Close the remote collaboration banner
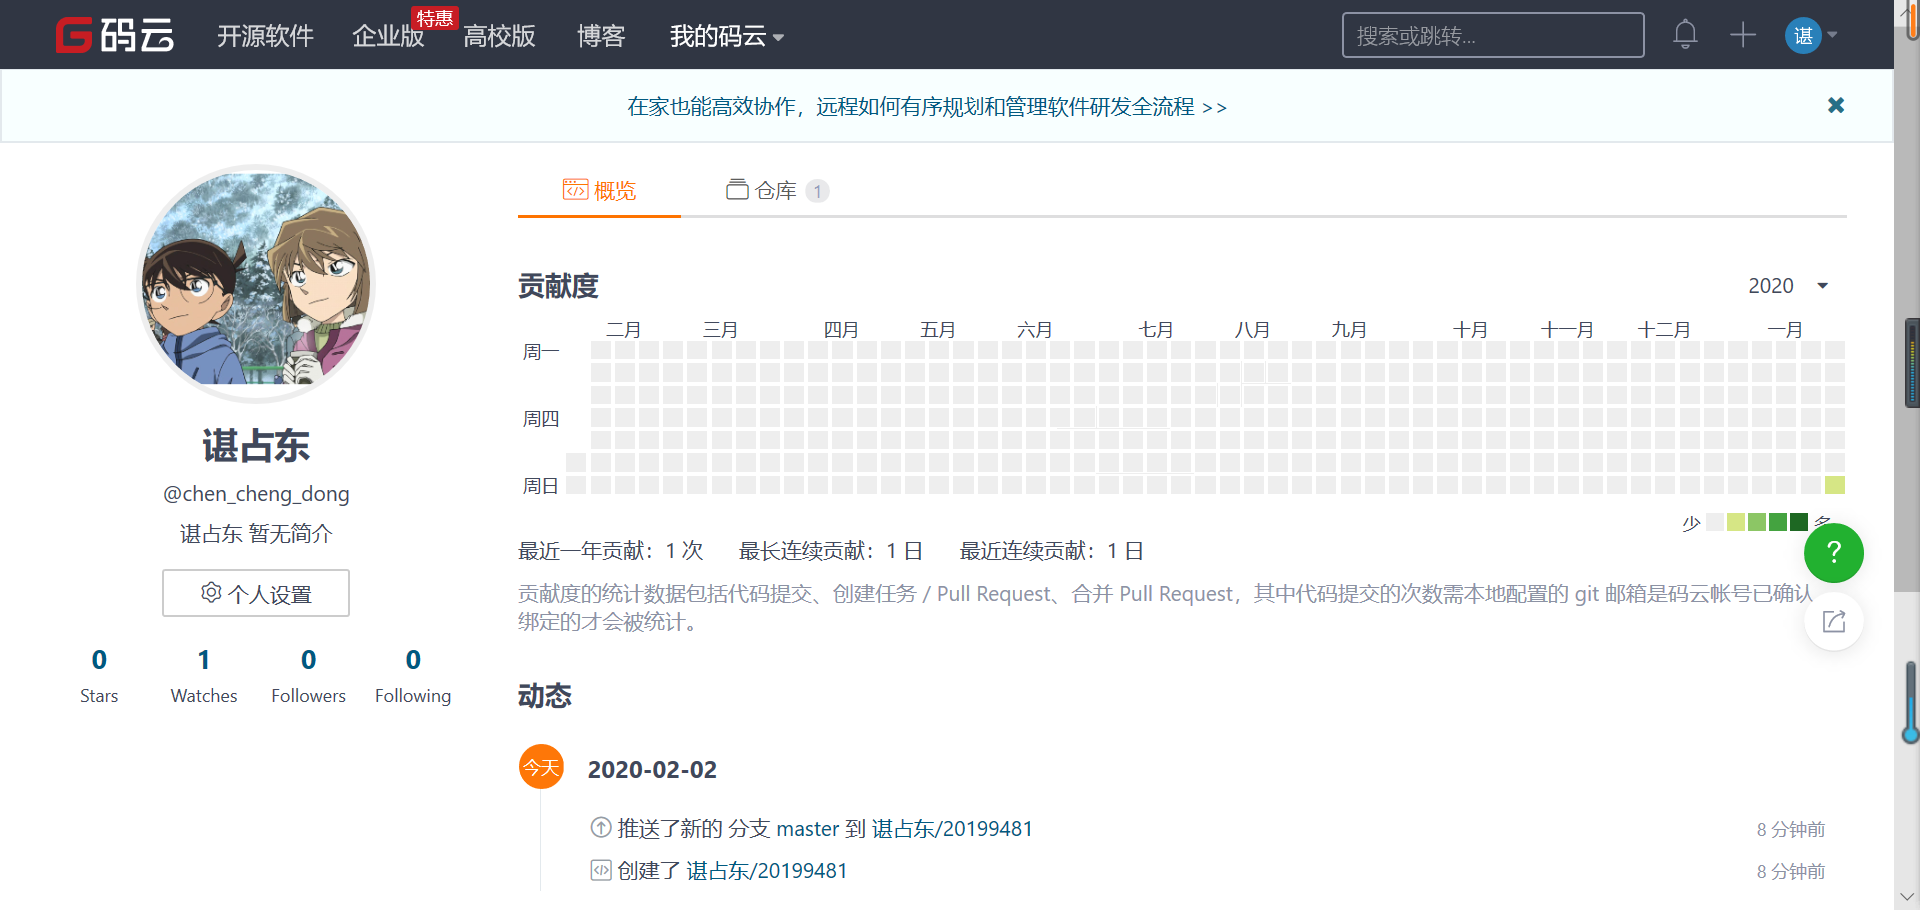Image resolution: width=1920 pixels, height=910 pixels. (x=1836, y=105)
